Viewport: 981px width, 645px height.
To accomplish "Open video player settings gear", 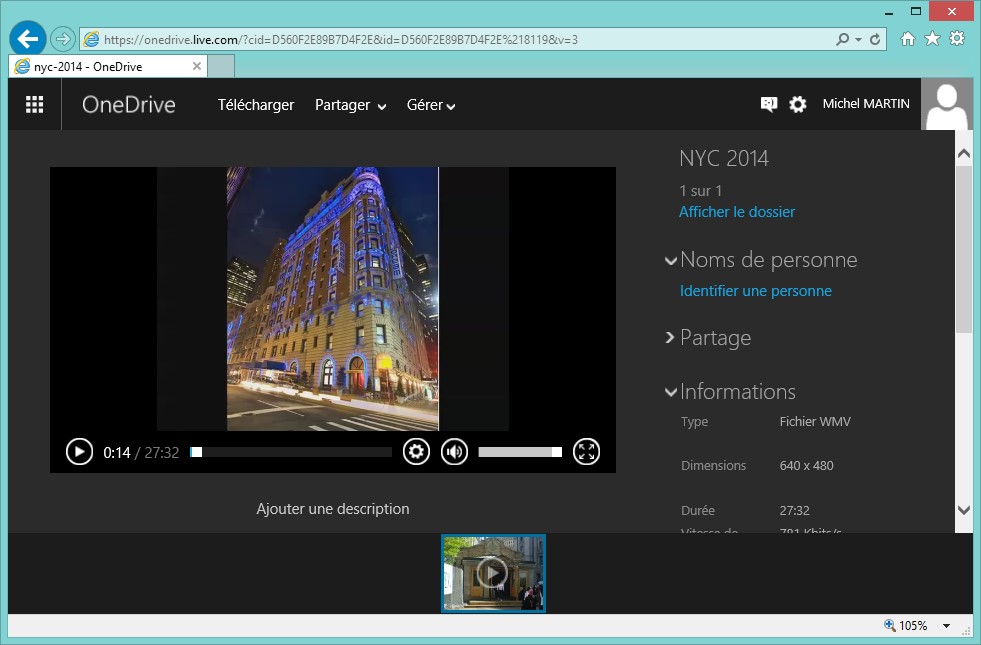I will pos(416,452).
